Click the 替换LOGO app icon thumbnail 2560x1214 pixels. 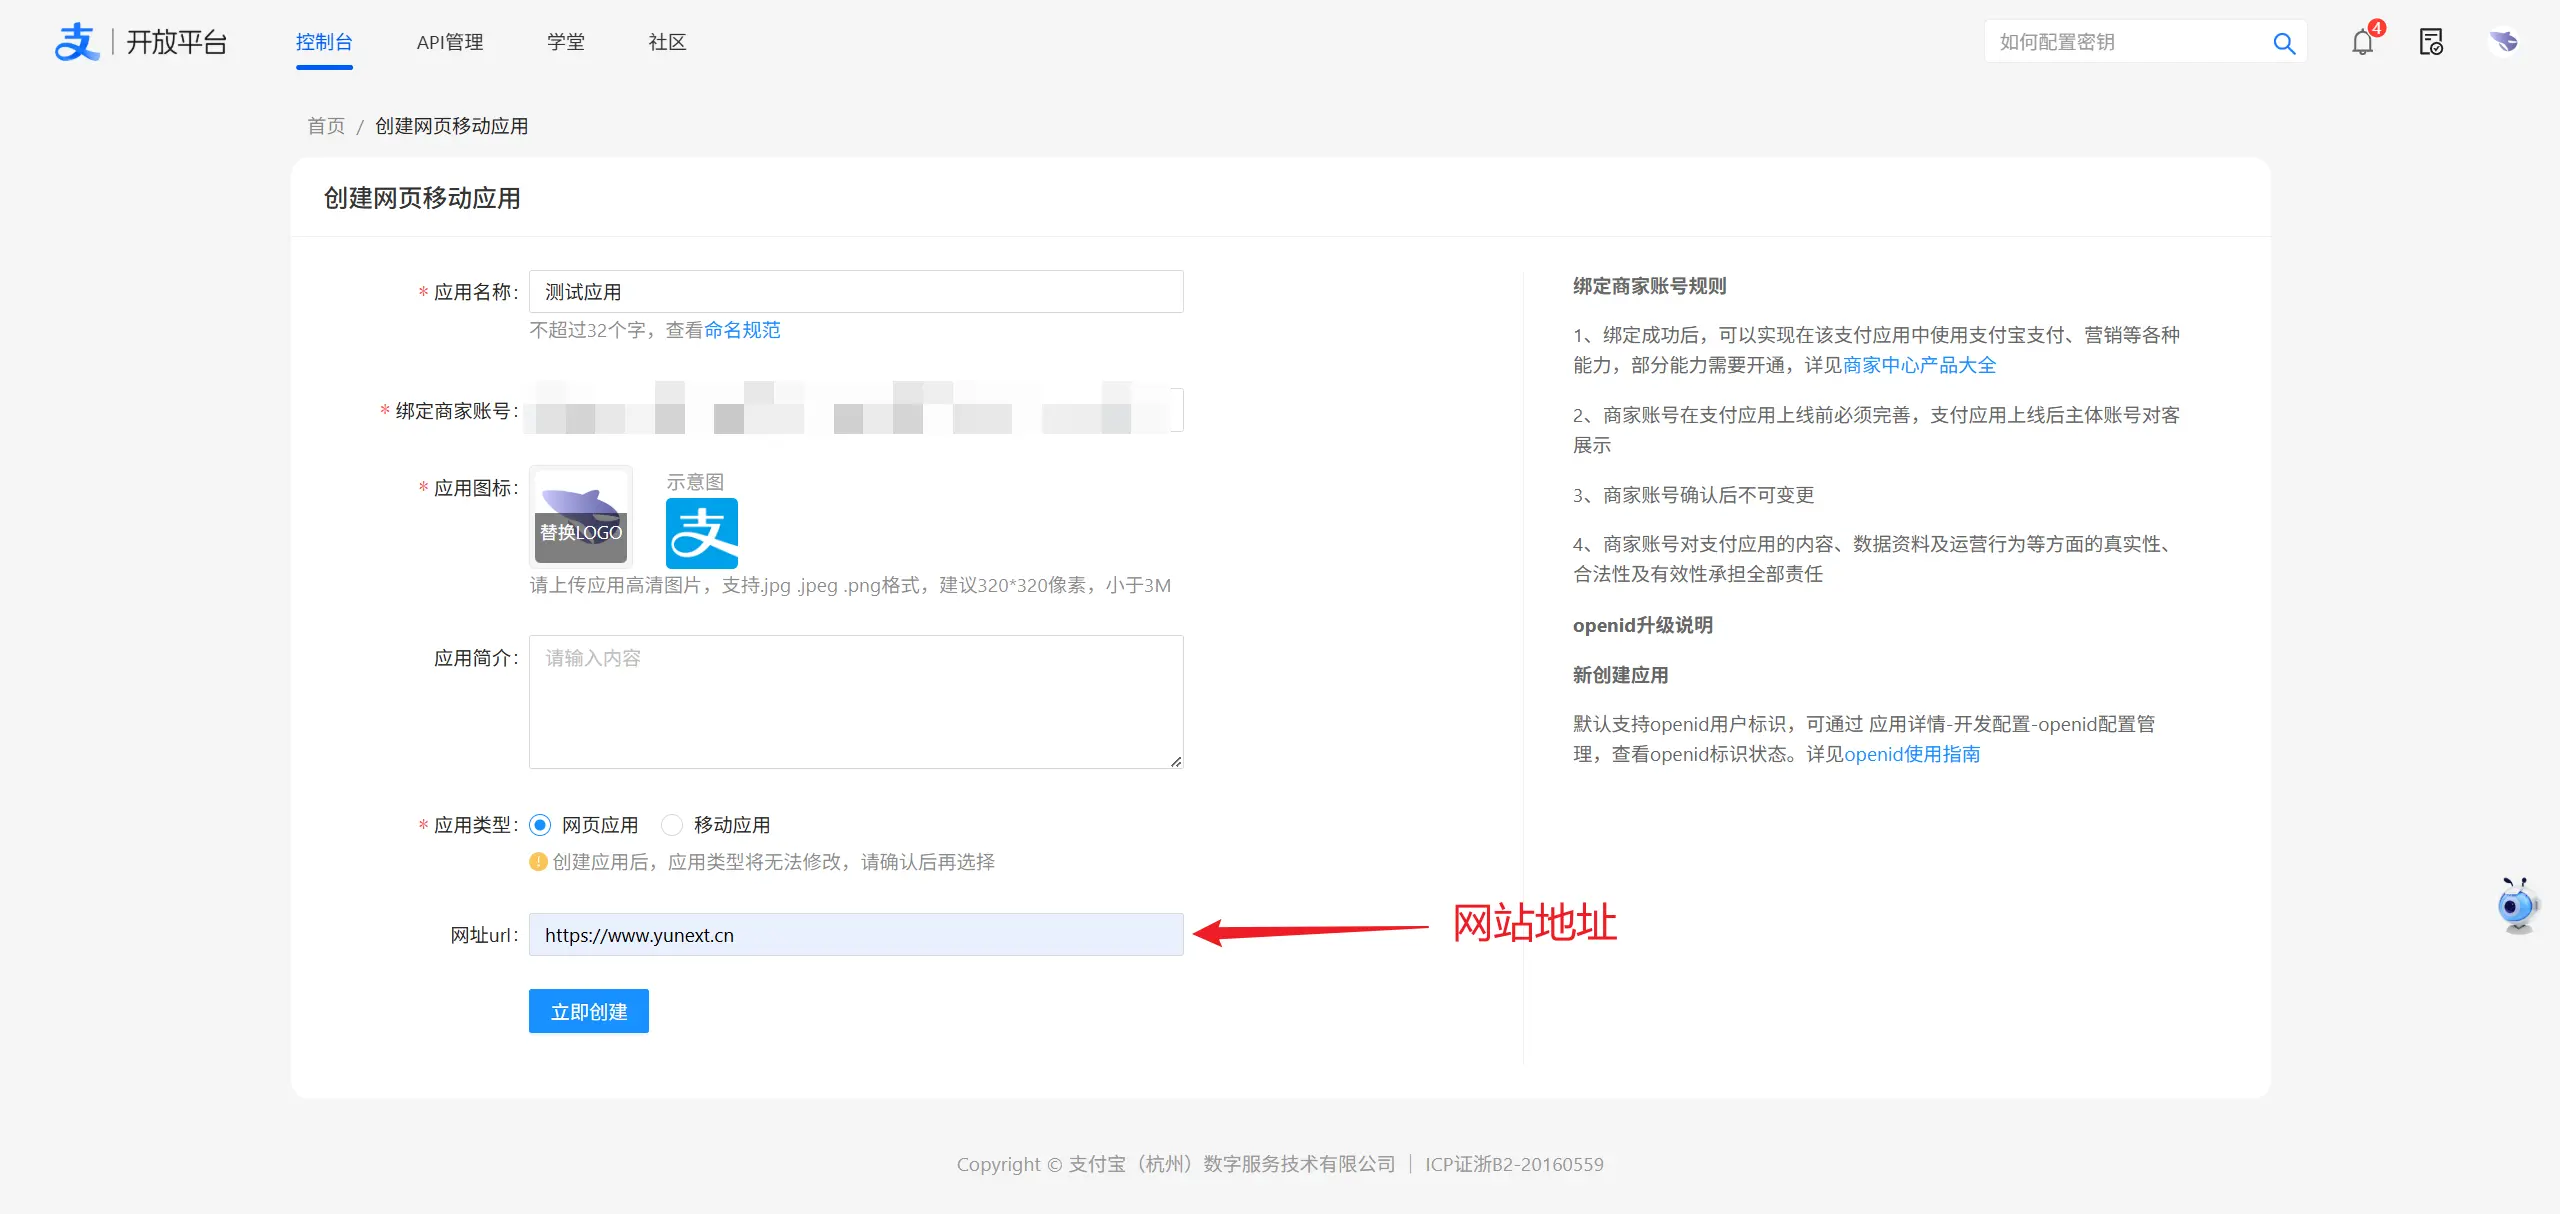pos(581,517)
